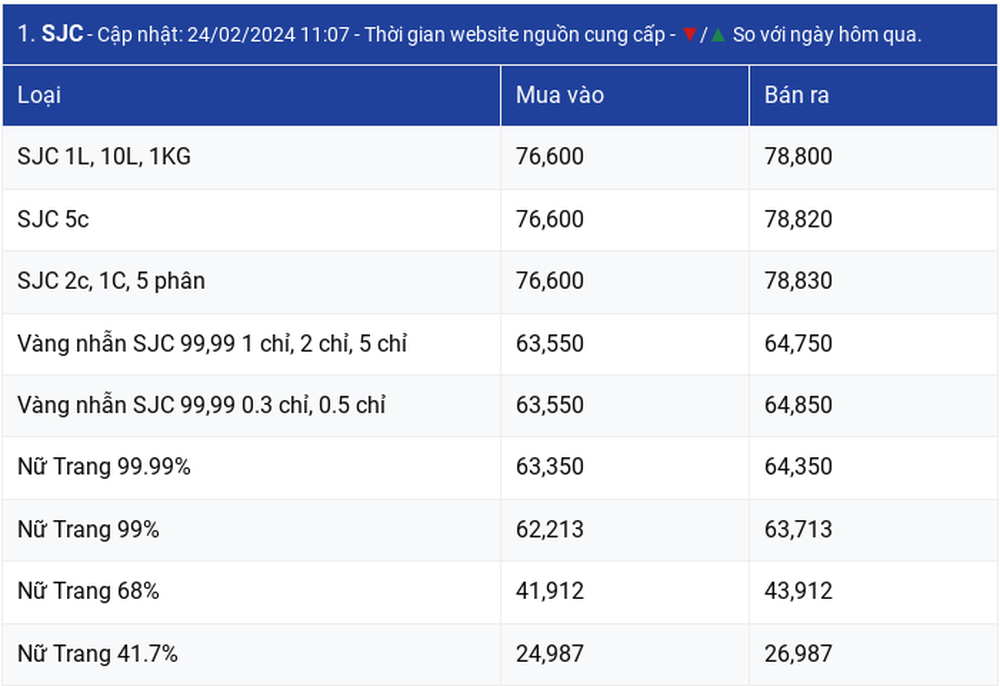Select the Mua vào column header

[625, 96]
